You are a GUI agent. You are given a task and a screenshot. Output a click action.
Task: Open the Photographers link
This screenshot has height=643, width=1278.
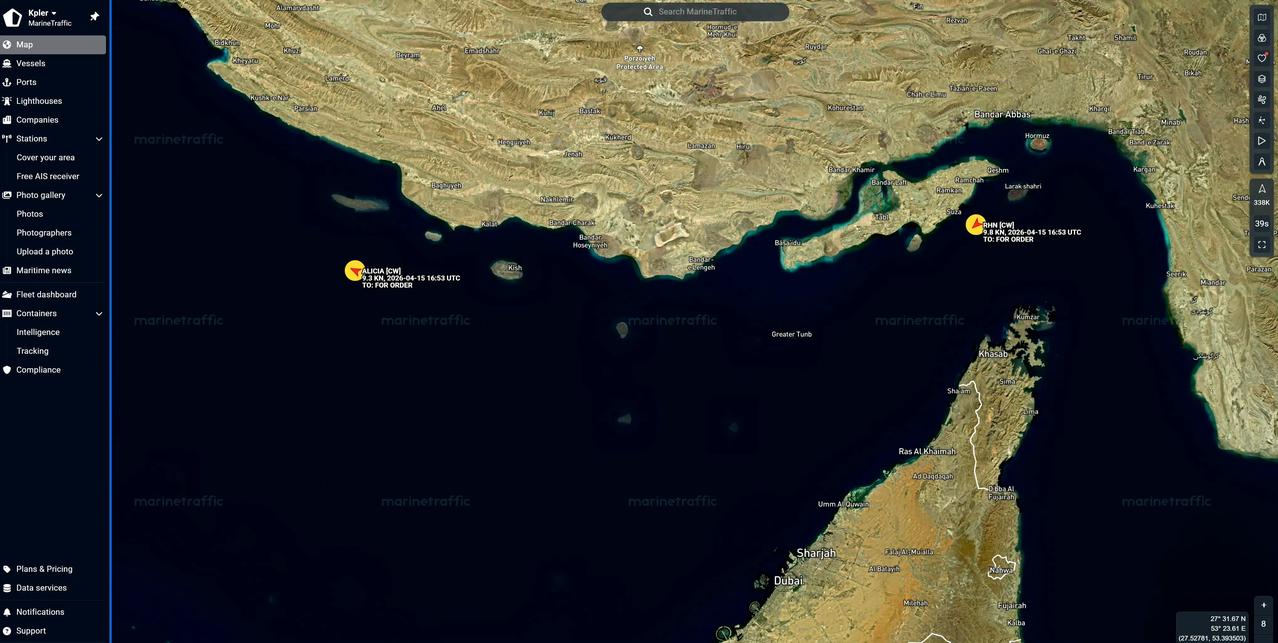[44, 233]
